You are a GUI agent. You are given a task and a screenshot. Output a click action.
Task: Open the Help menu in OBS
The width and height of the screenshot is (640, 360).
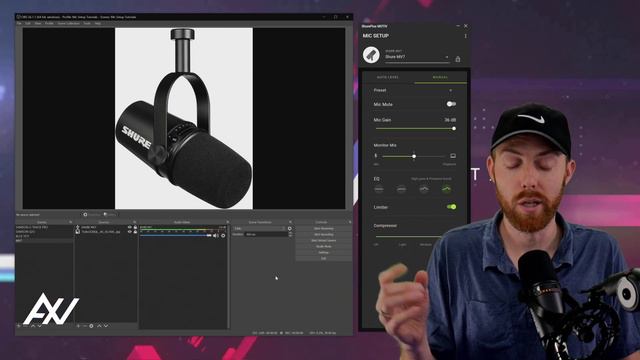coord(98,23)
